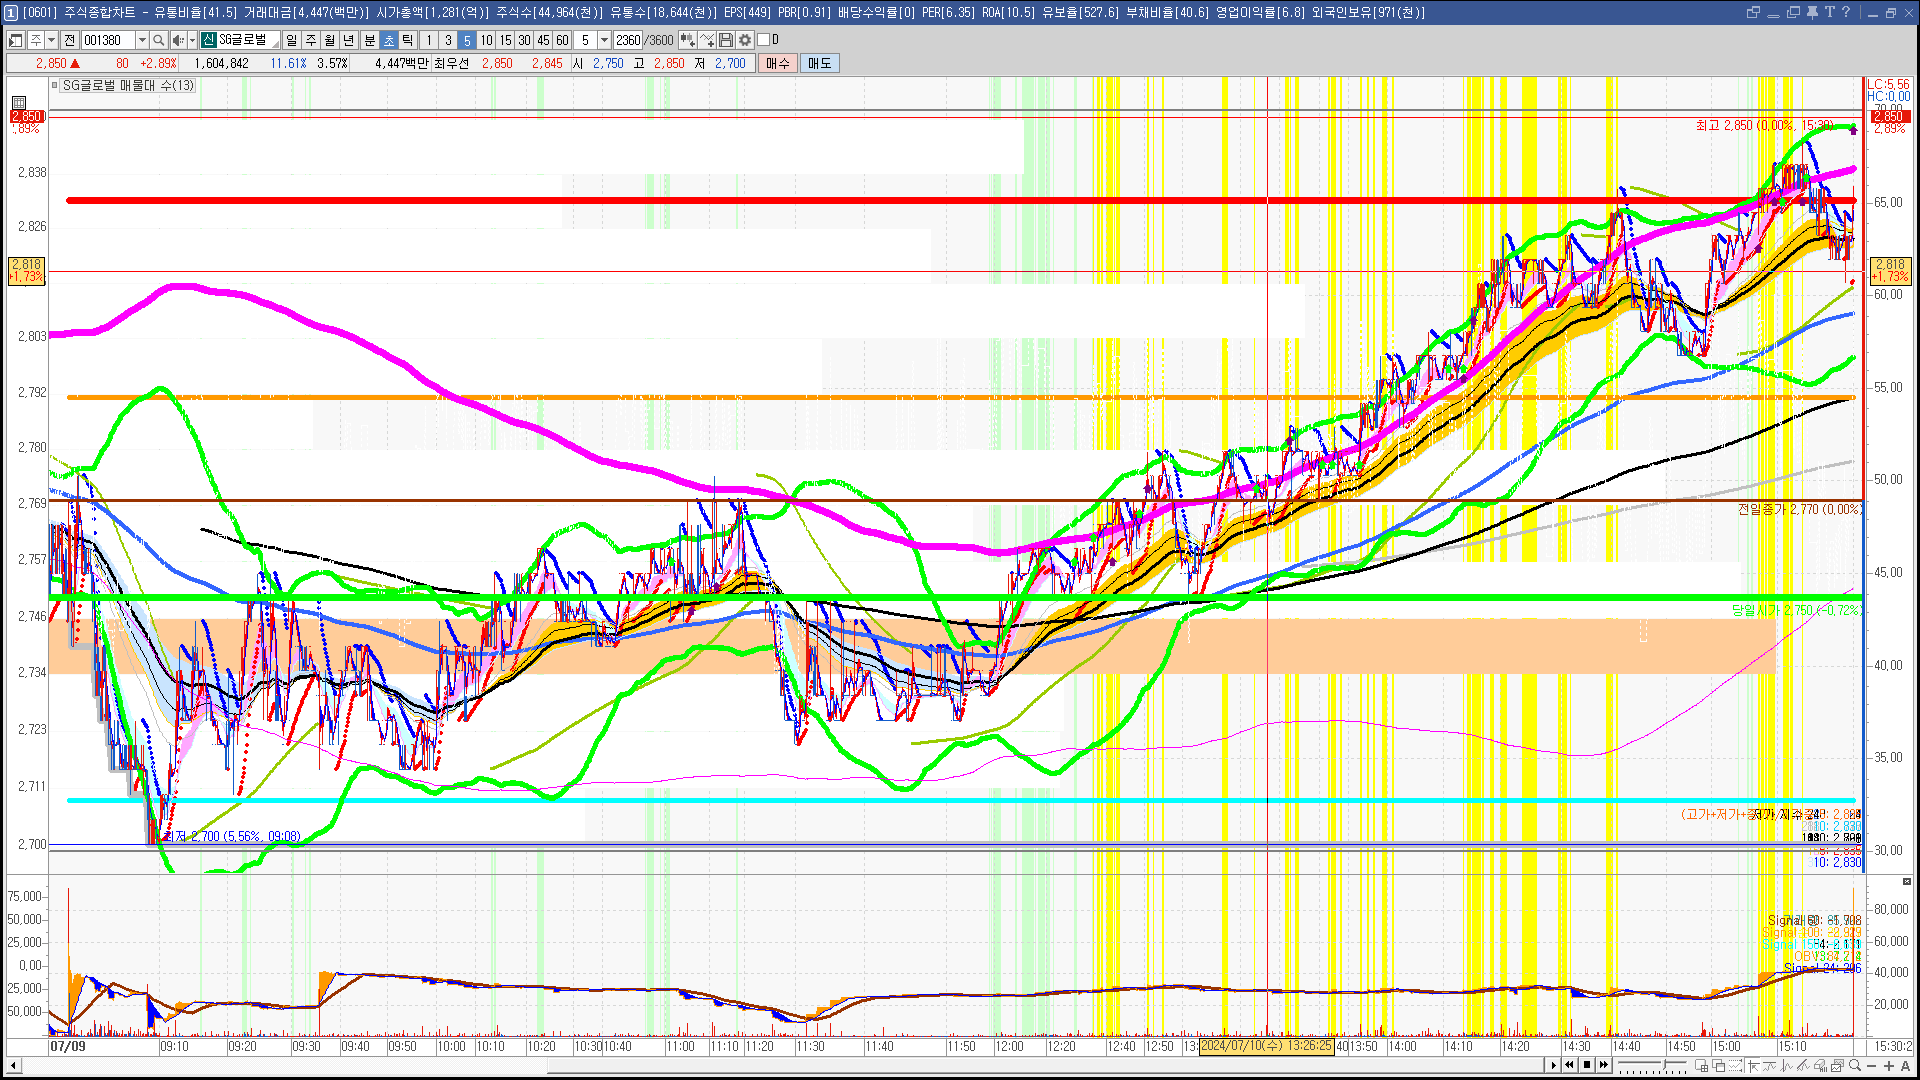1920x1080 pixels.
Task: Open the stock code 001380 dropdown
Action: point(142,40)
